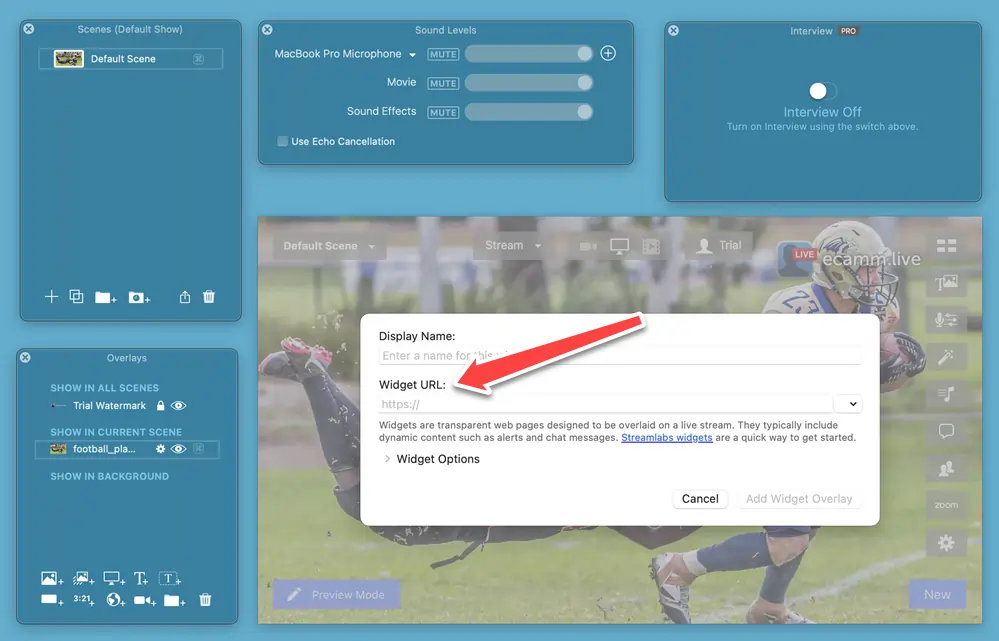The width and height of the screenshot is (999, 641).
Task: Open the sound effects panel icon in sidebar
Action: (x=947, y=393)
